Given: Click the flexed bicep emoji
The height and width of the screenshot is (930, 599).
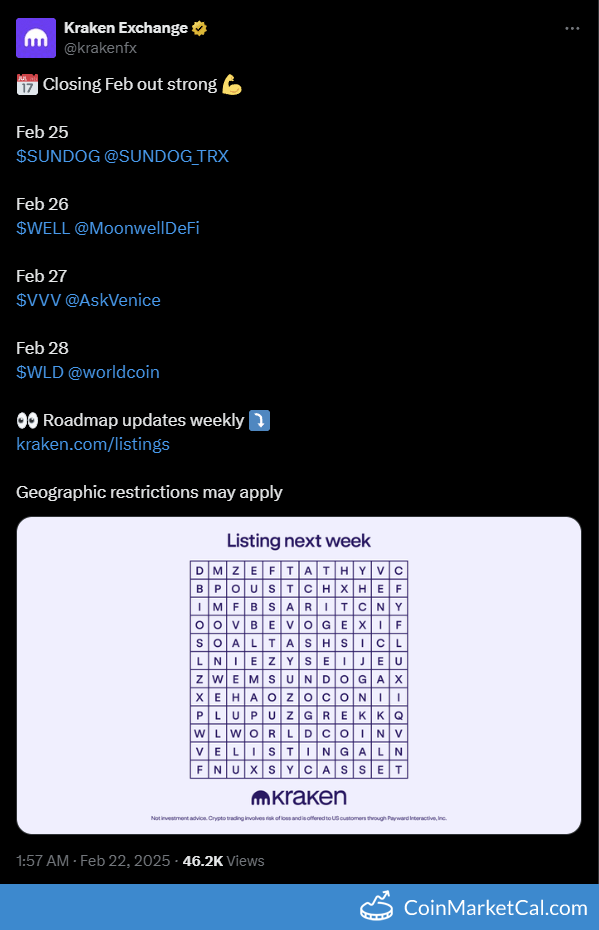Looking at the screenshot, I should pyautogui.click(x=232, y=84).
